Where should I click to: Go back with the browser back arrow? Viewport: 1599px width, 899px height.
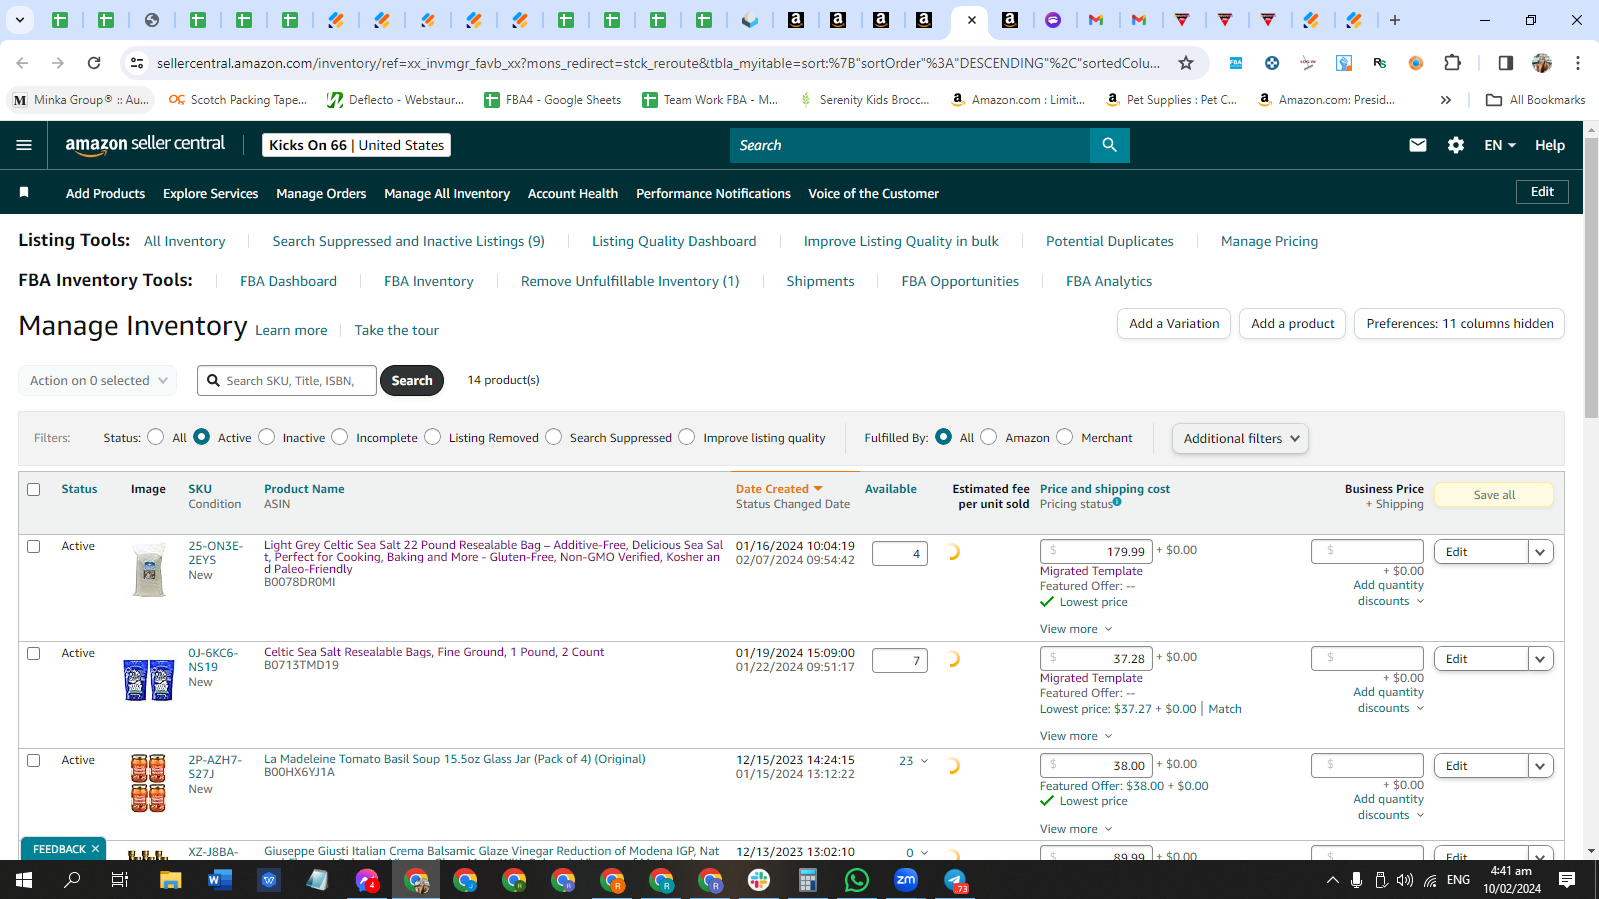(x=22, y=63)
